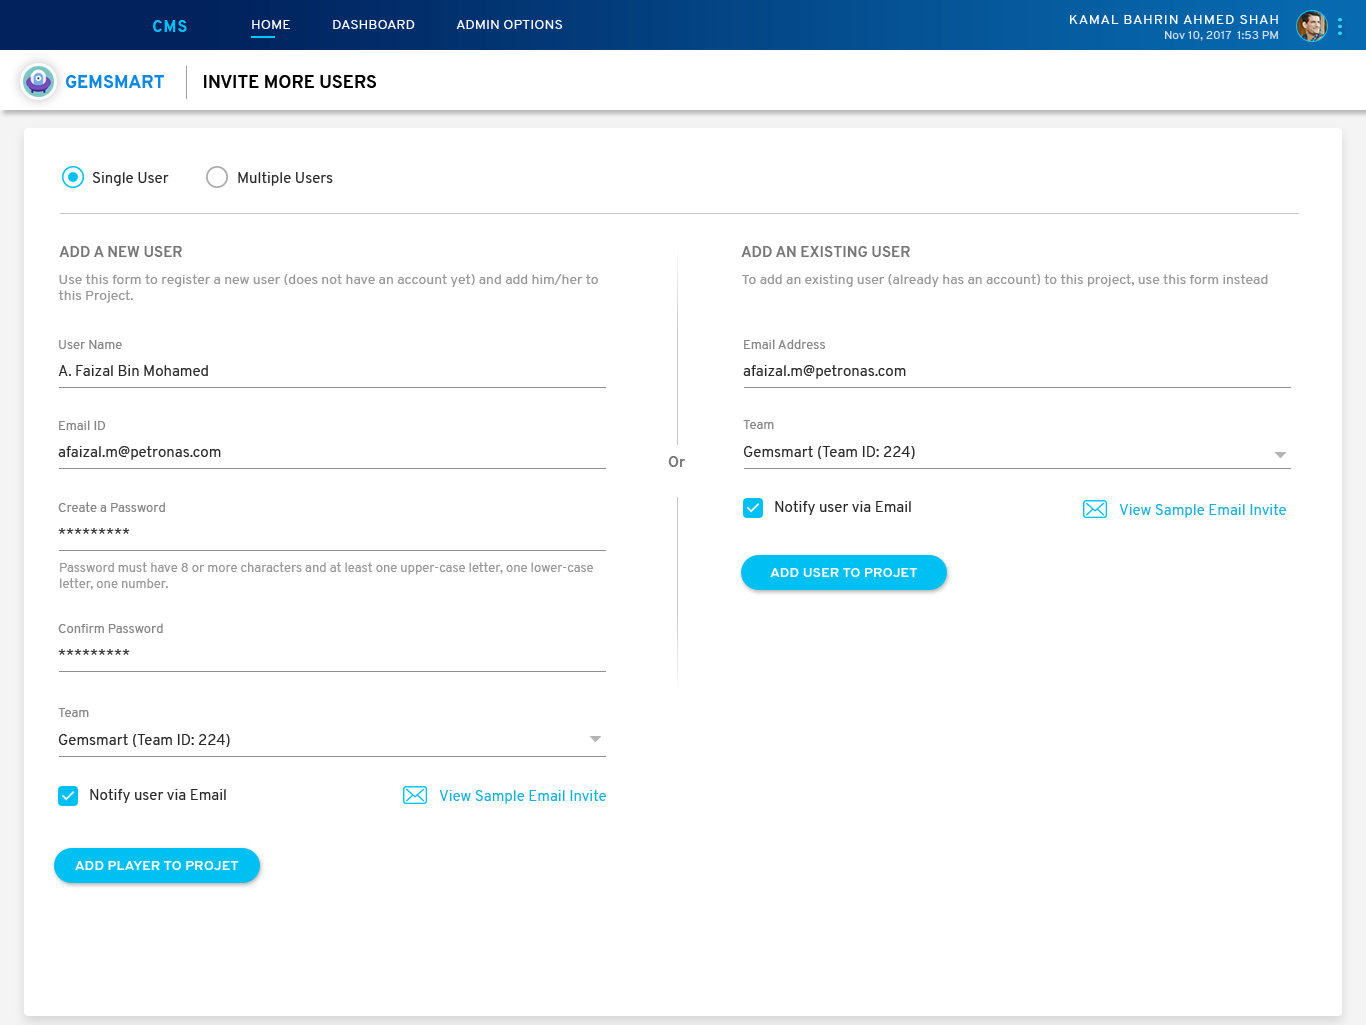Click envelope icon in new user form
Viewport: 1366px width, 1025px height.
pos(415,795)
